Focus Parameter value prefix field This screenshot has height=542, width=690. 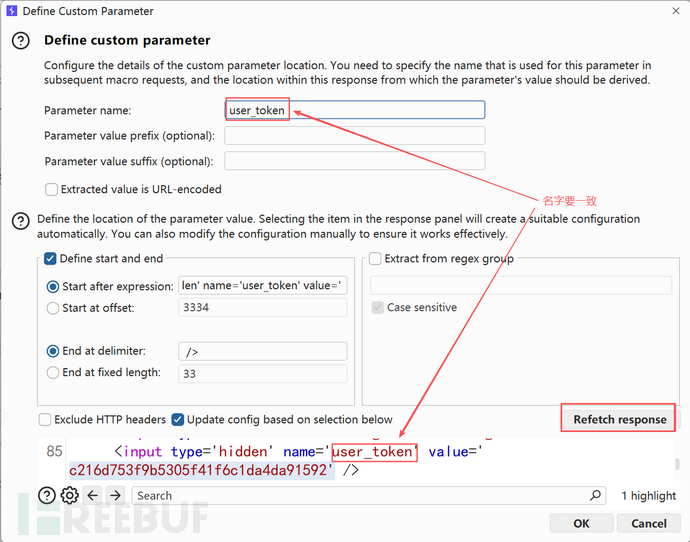355,136
